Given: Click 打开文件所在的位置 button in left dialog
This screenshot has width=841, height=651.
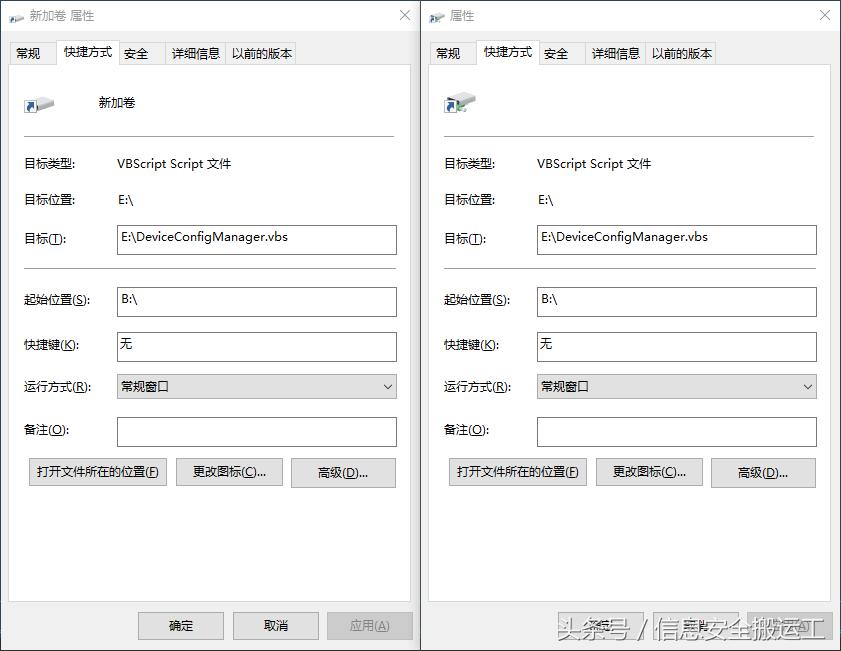Looking at the screenshot, I should 97,472.
